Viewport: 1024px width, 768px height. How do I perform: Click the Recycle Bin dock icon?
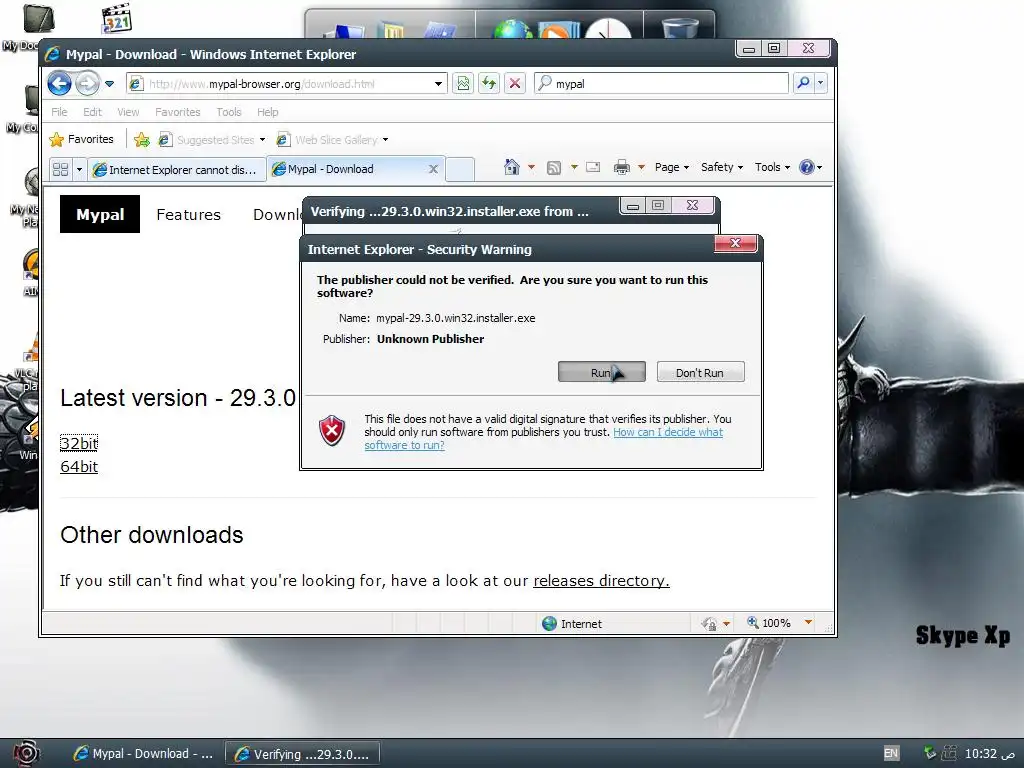click(680, 27)
